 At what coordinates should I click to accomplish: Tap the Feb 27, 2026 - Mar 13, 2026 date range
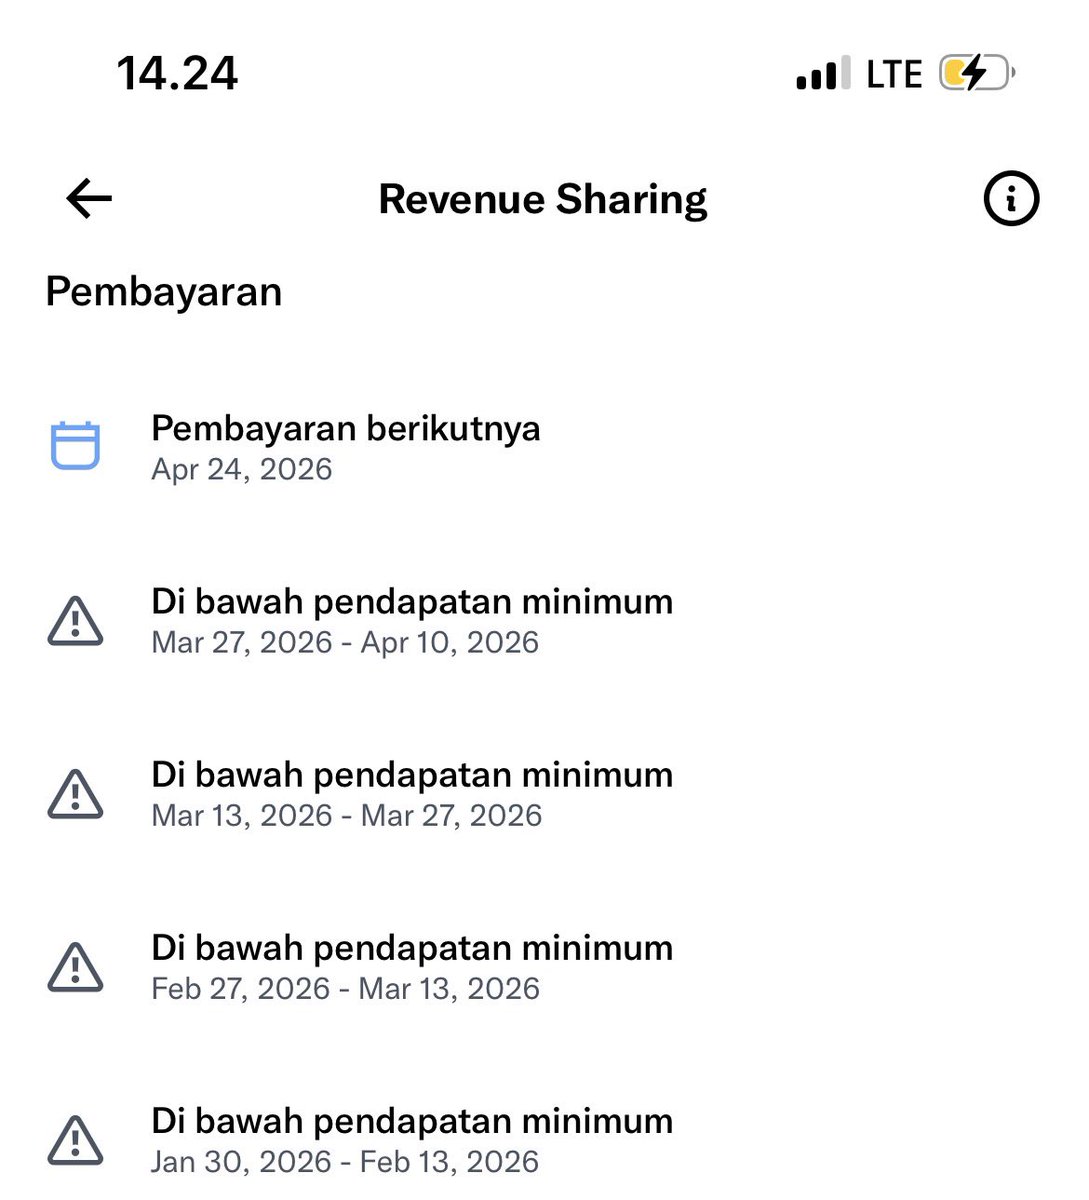pyautogui.click(x=344, y=988)
